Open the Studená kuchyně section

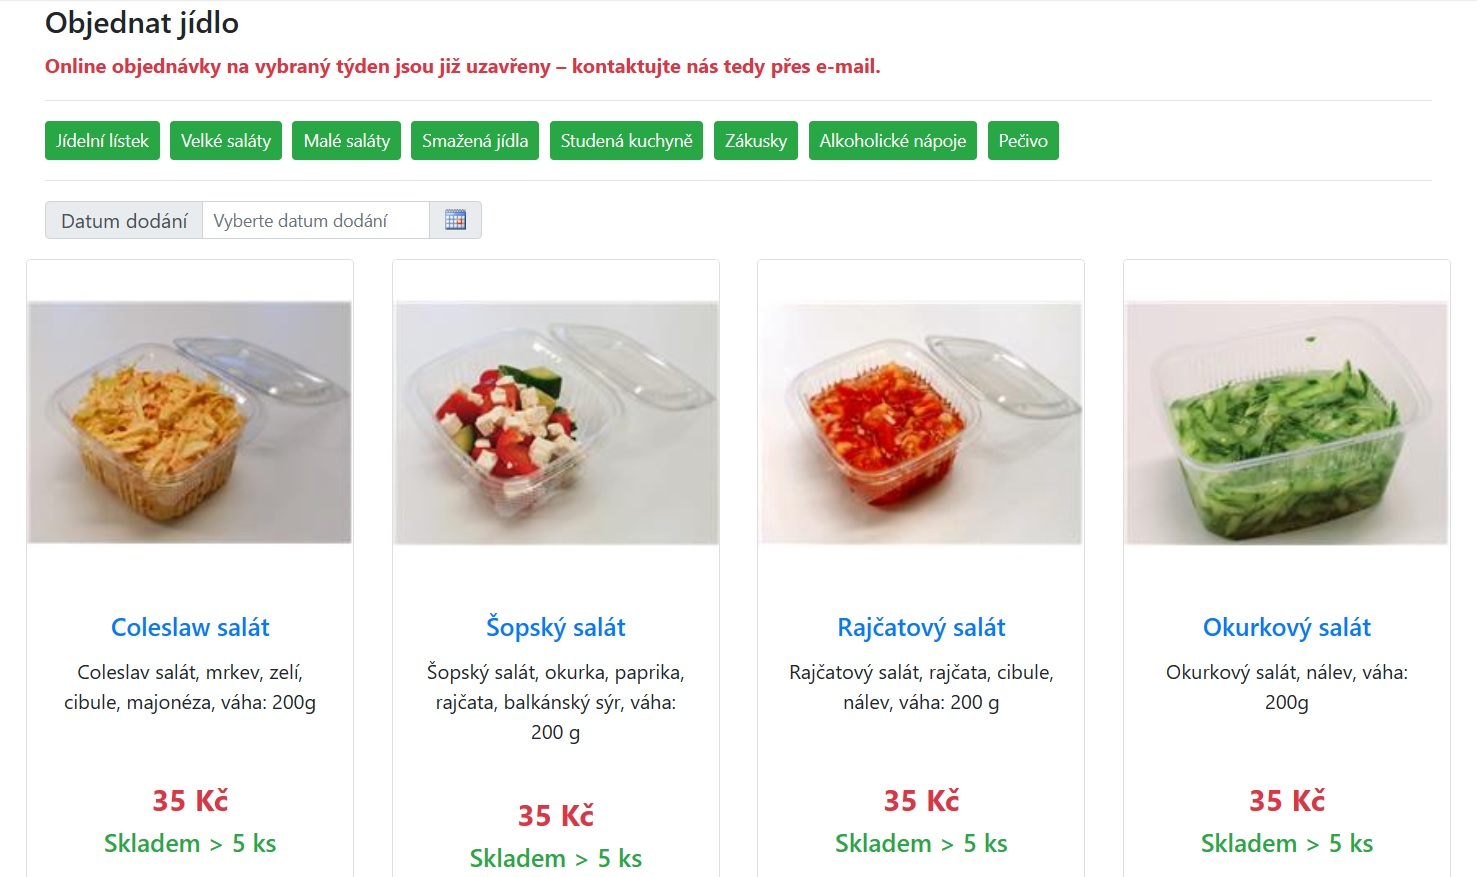tap(626, 140)
